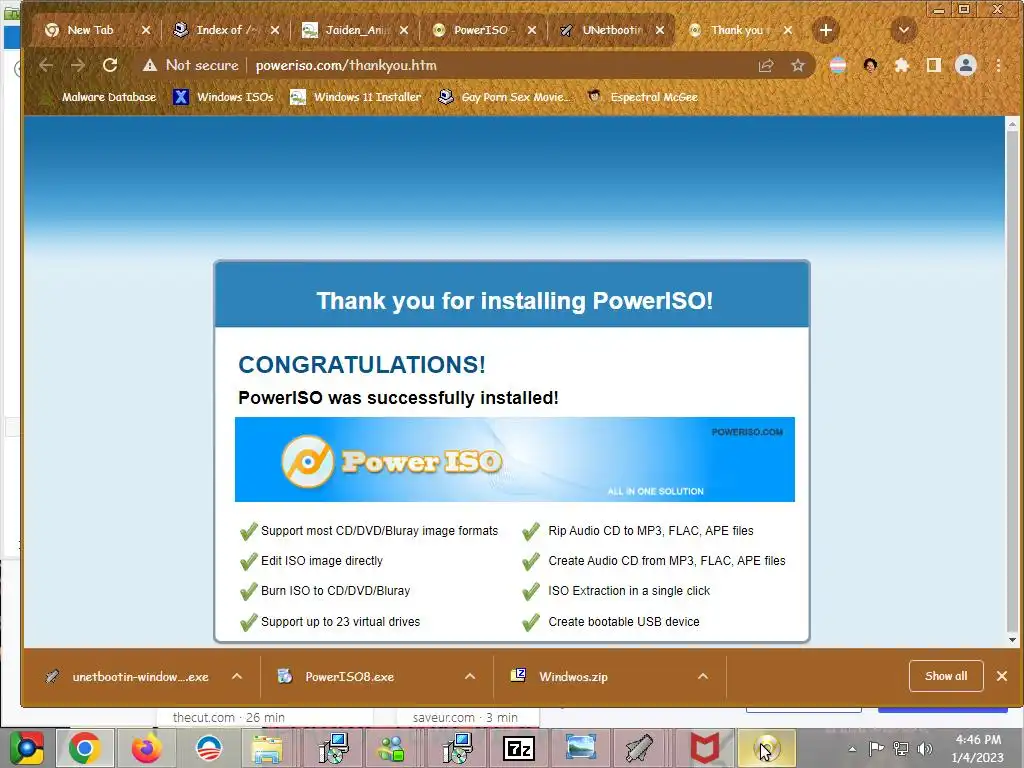Reload the PowerISO thank you page
1024x768 pixels.
(110, 65)
